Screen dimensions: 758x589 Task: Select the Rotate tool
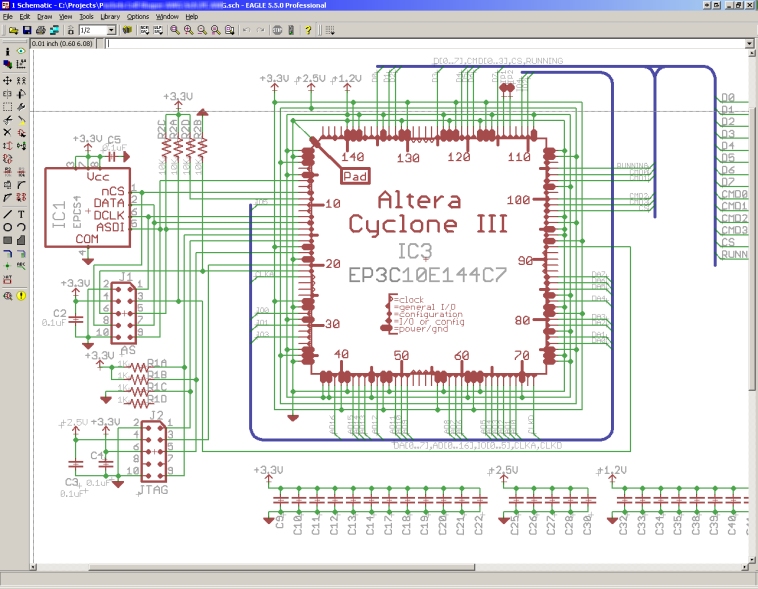(x=21, y=93)
